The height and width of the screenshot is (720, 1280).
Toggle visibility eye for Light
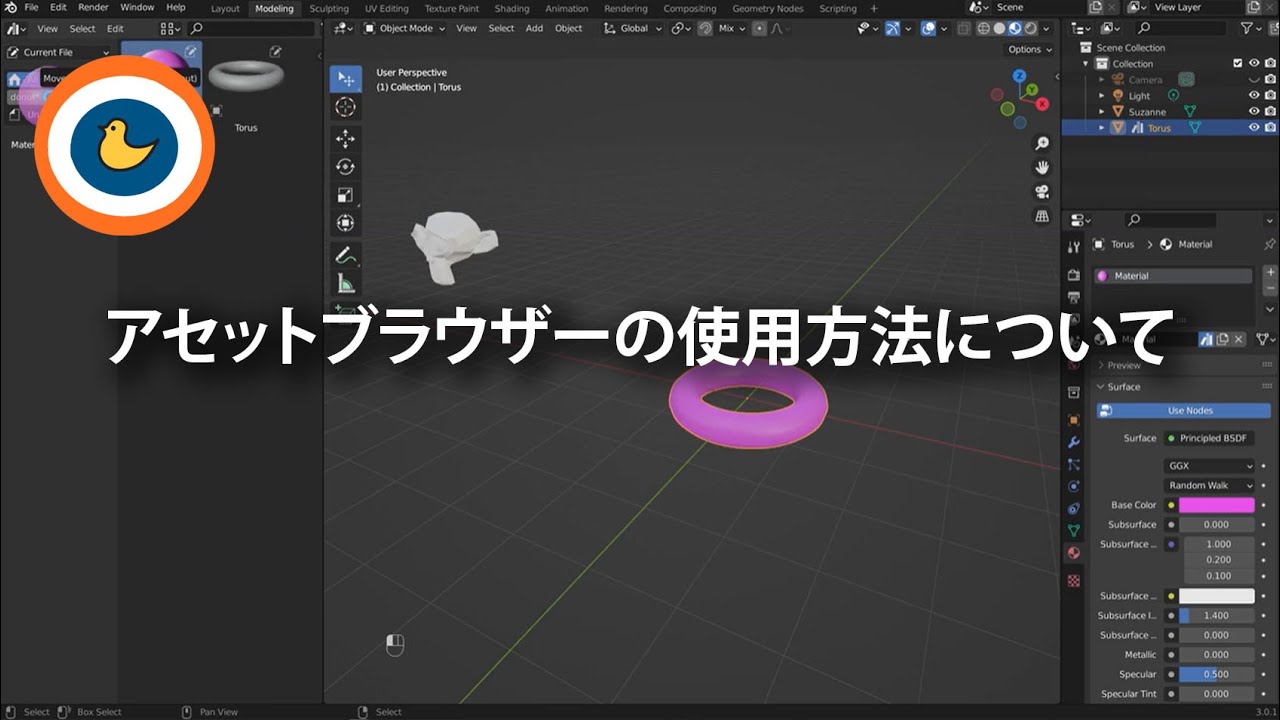[x=1254, y=96]
